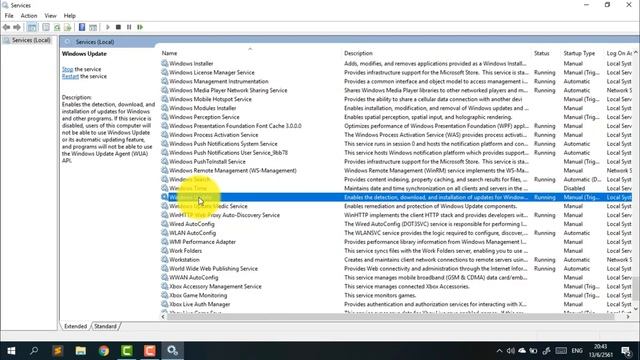Click the Start Service play icon
Screen dimensions: 640x360
pyautogui.click(x=108, y=27)
